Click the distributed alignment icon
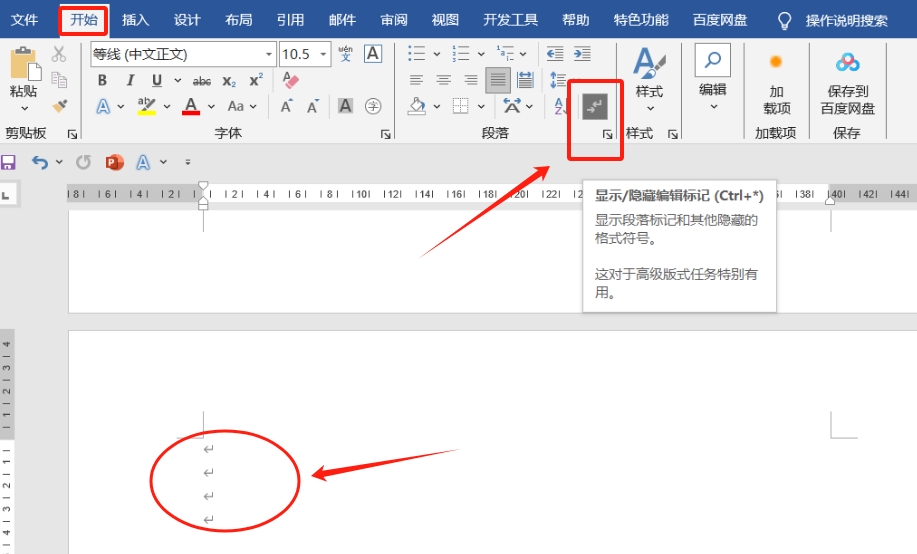The image size is (917, 554). click(x=525, y=80)
